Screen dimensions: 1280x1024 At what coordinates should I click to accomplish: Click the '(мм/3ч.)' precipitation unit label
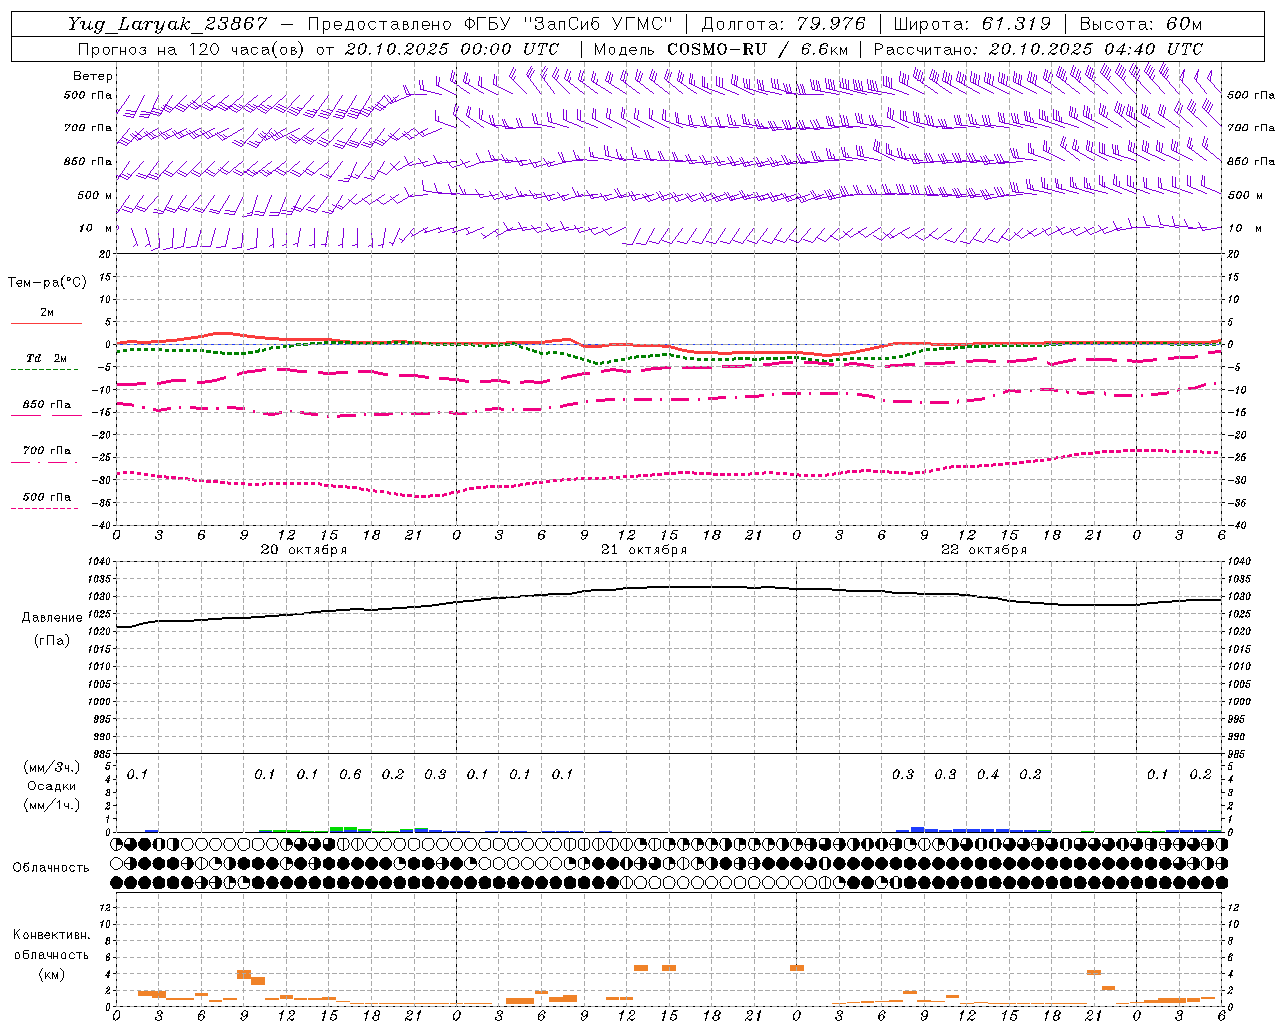click(52, 767)
